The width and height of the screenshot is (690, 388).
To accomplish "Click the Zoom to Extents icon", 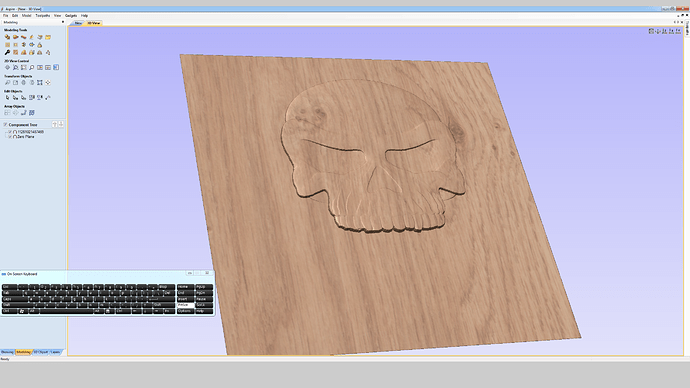I will coord(24,67).
